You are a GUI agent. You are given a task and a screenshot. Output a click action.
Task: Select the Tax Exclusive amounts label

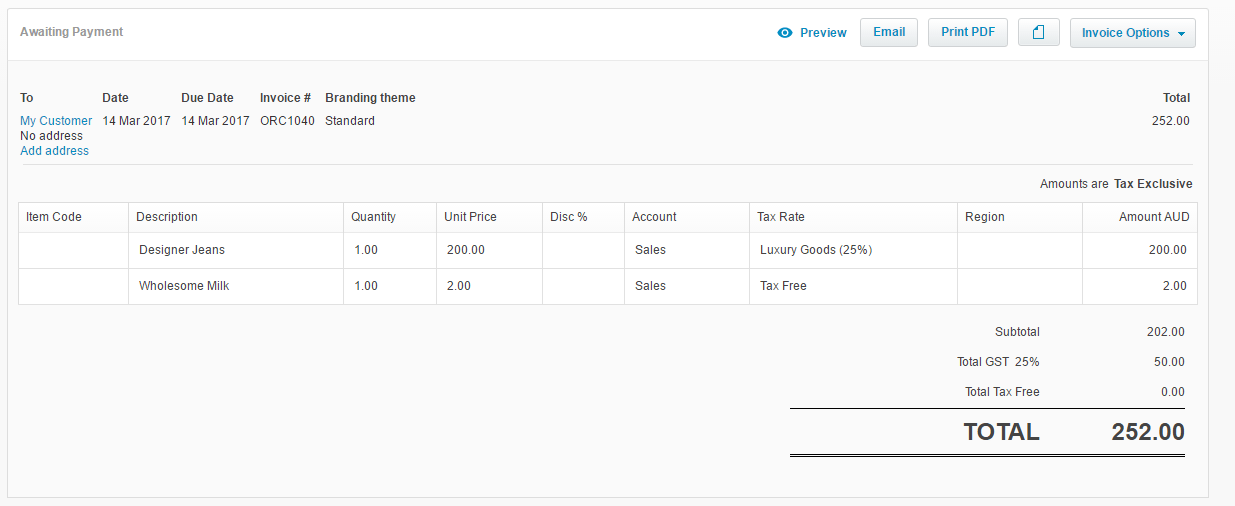1153,184
